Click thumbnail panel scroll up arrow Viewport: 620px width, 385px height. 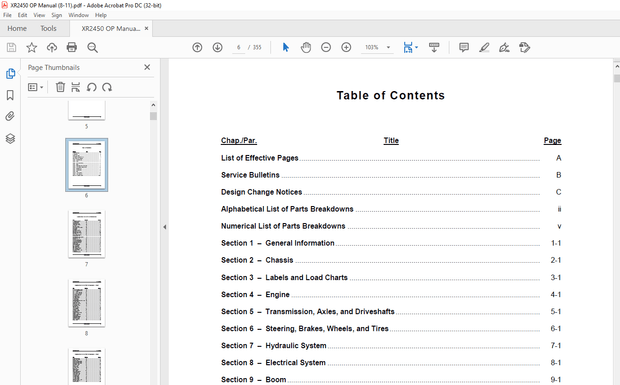[153, 105]
